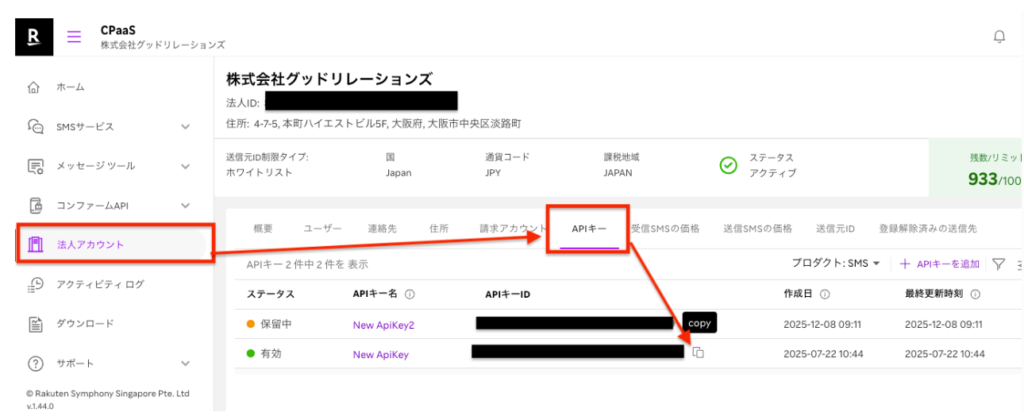Switch to the APIキー tab
Viewport: 1024px width, 416px height.
tap(587, 228)
